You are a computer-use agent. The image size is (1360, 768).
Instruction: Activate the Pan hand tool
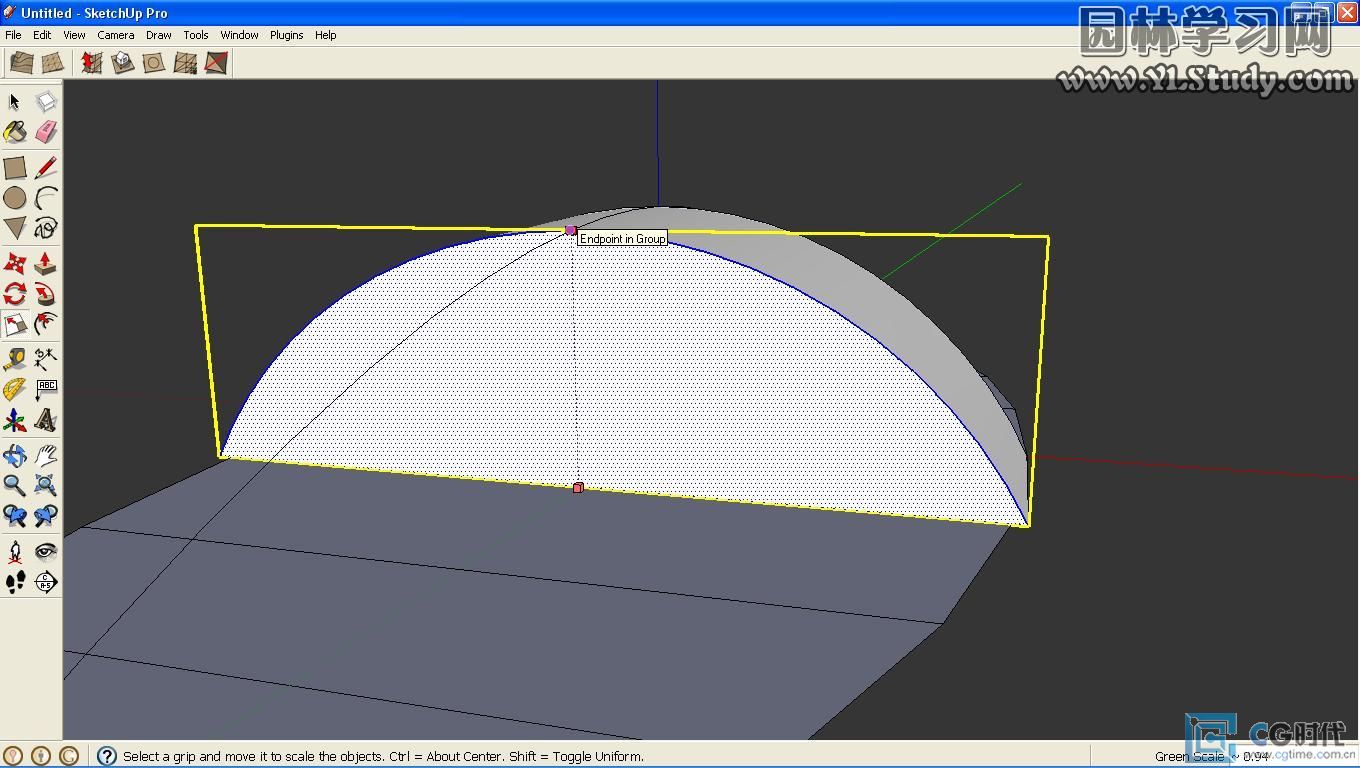coord(46,455)
